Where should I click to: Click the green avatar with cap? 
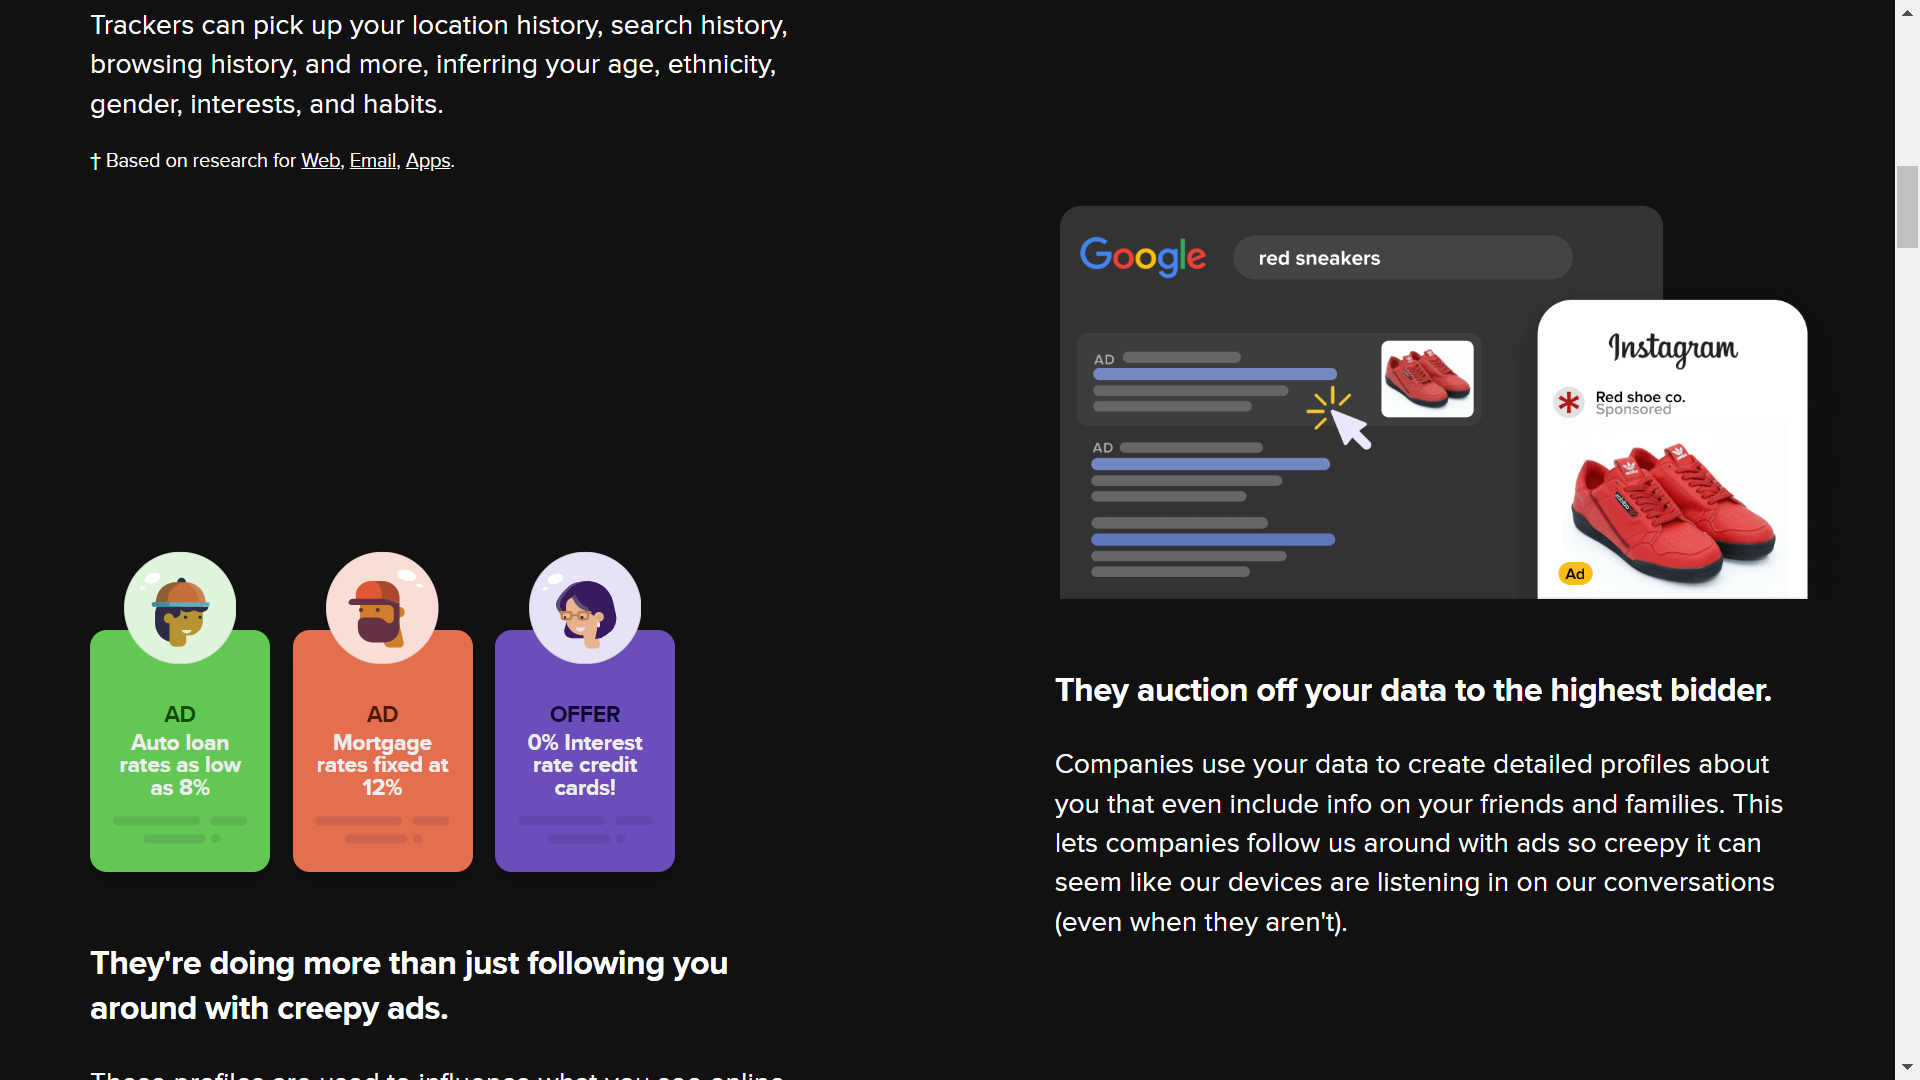coord(180,608)
